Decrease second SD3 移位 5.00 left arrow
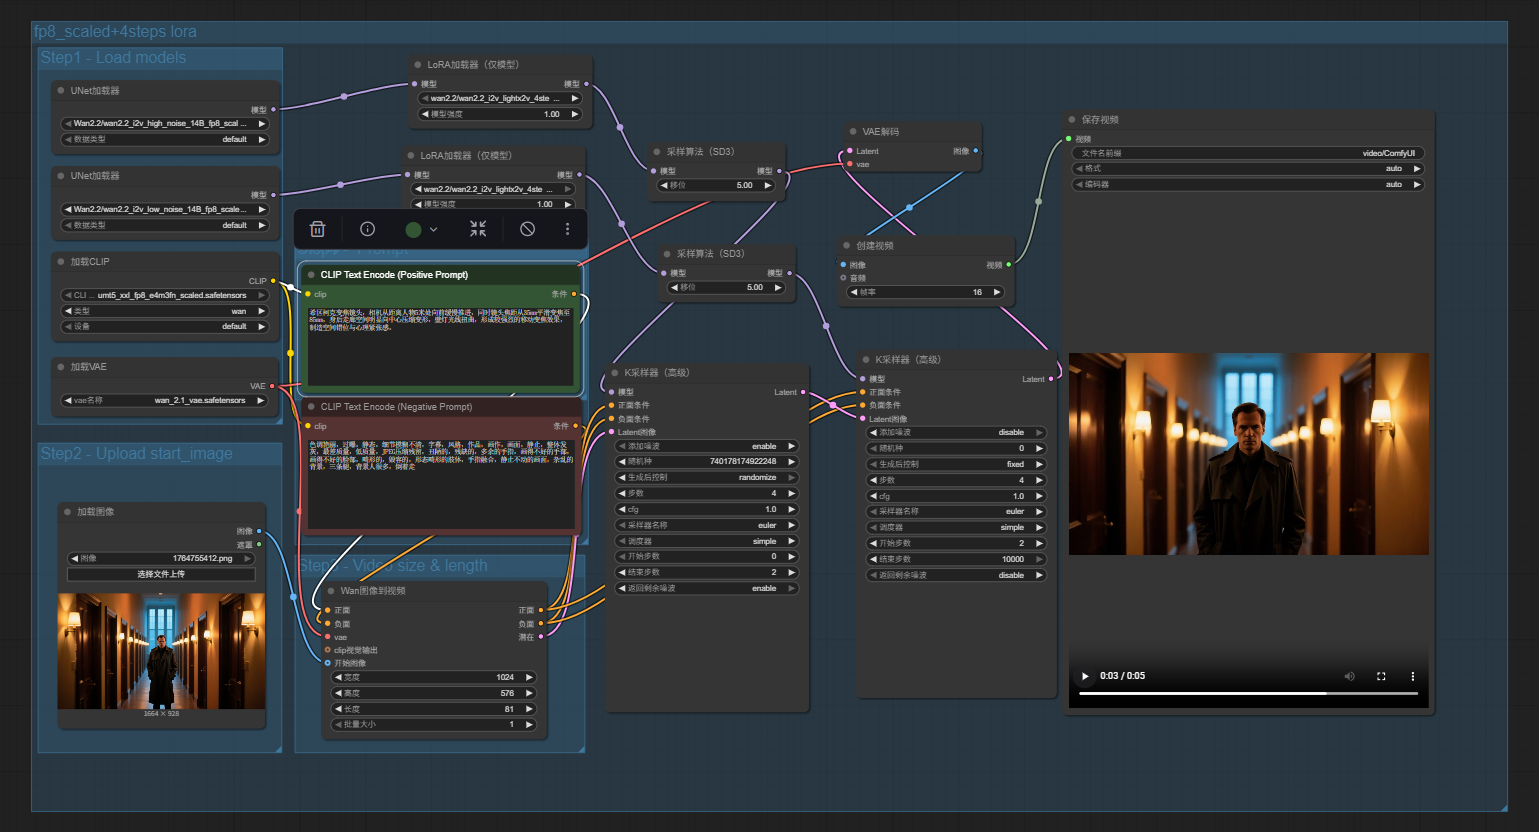The image size is (1539, 832). tap(673, 287)
